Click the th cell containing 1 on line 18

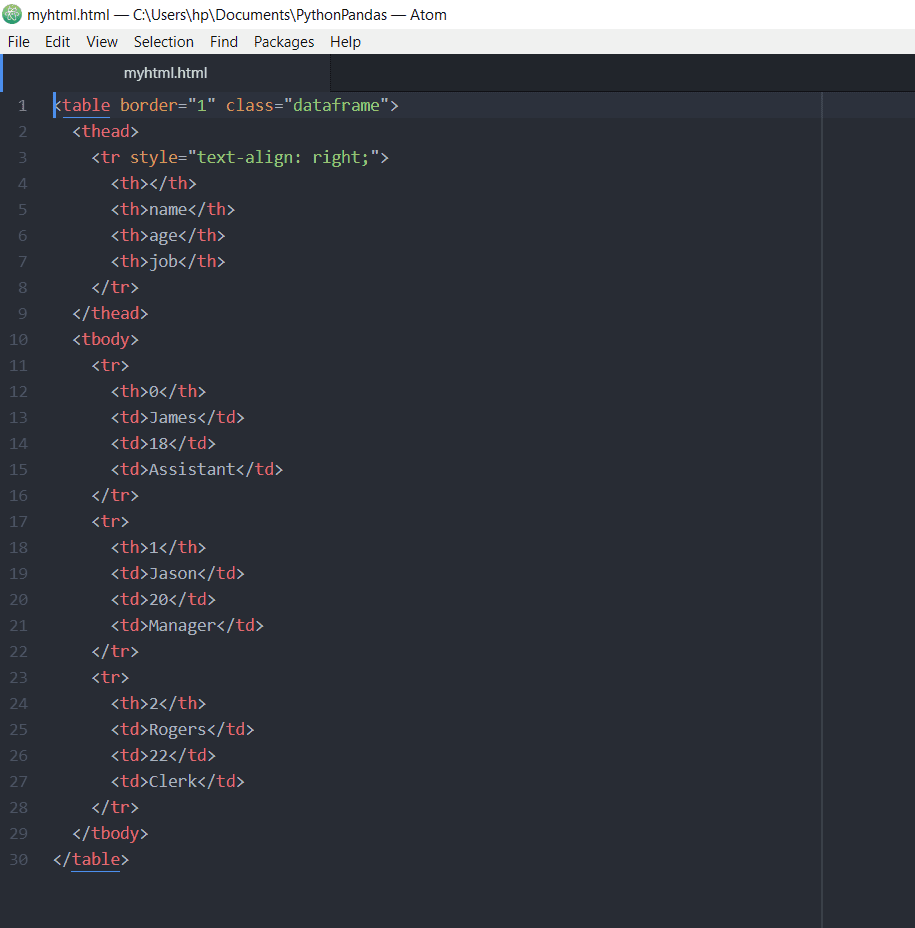click(x=159, y=547)
